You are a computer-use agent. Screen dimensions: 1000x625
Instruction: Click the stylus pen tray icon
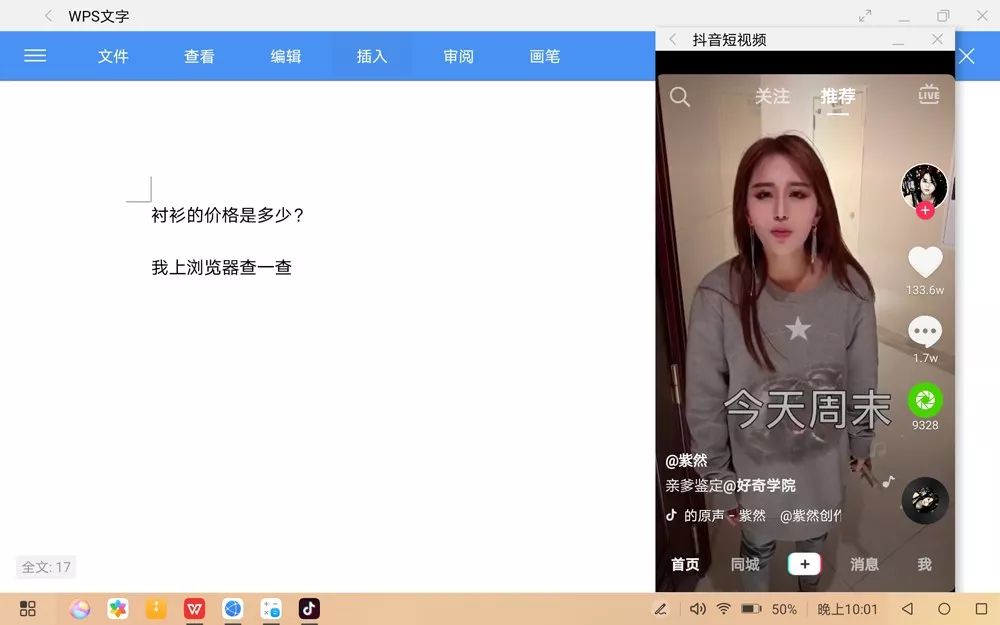point(660,609)
